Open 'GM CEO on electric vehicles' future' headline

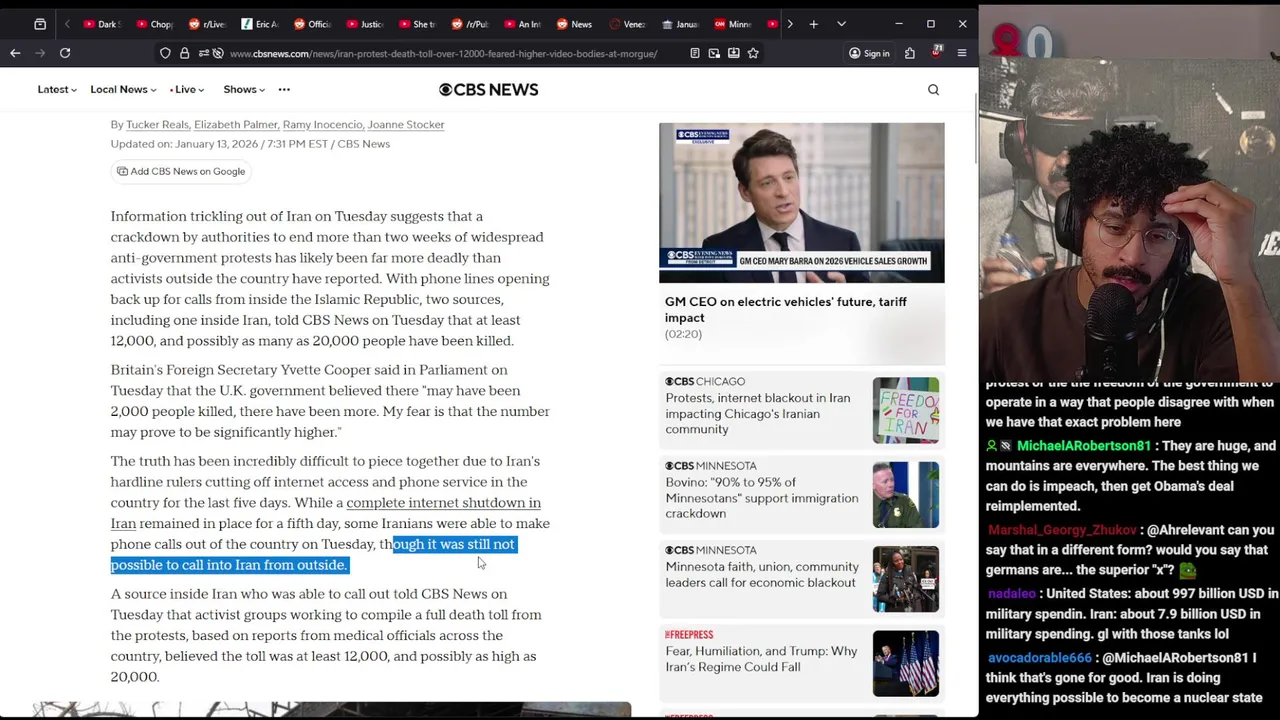point(786,310)
